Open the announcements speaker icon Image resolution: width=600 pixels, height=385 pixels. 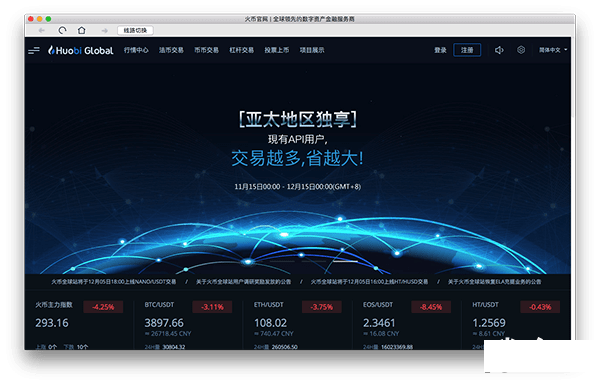(499, 50)
